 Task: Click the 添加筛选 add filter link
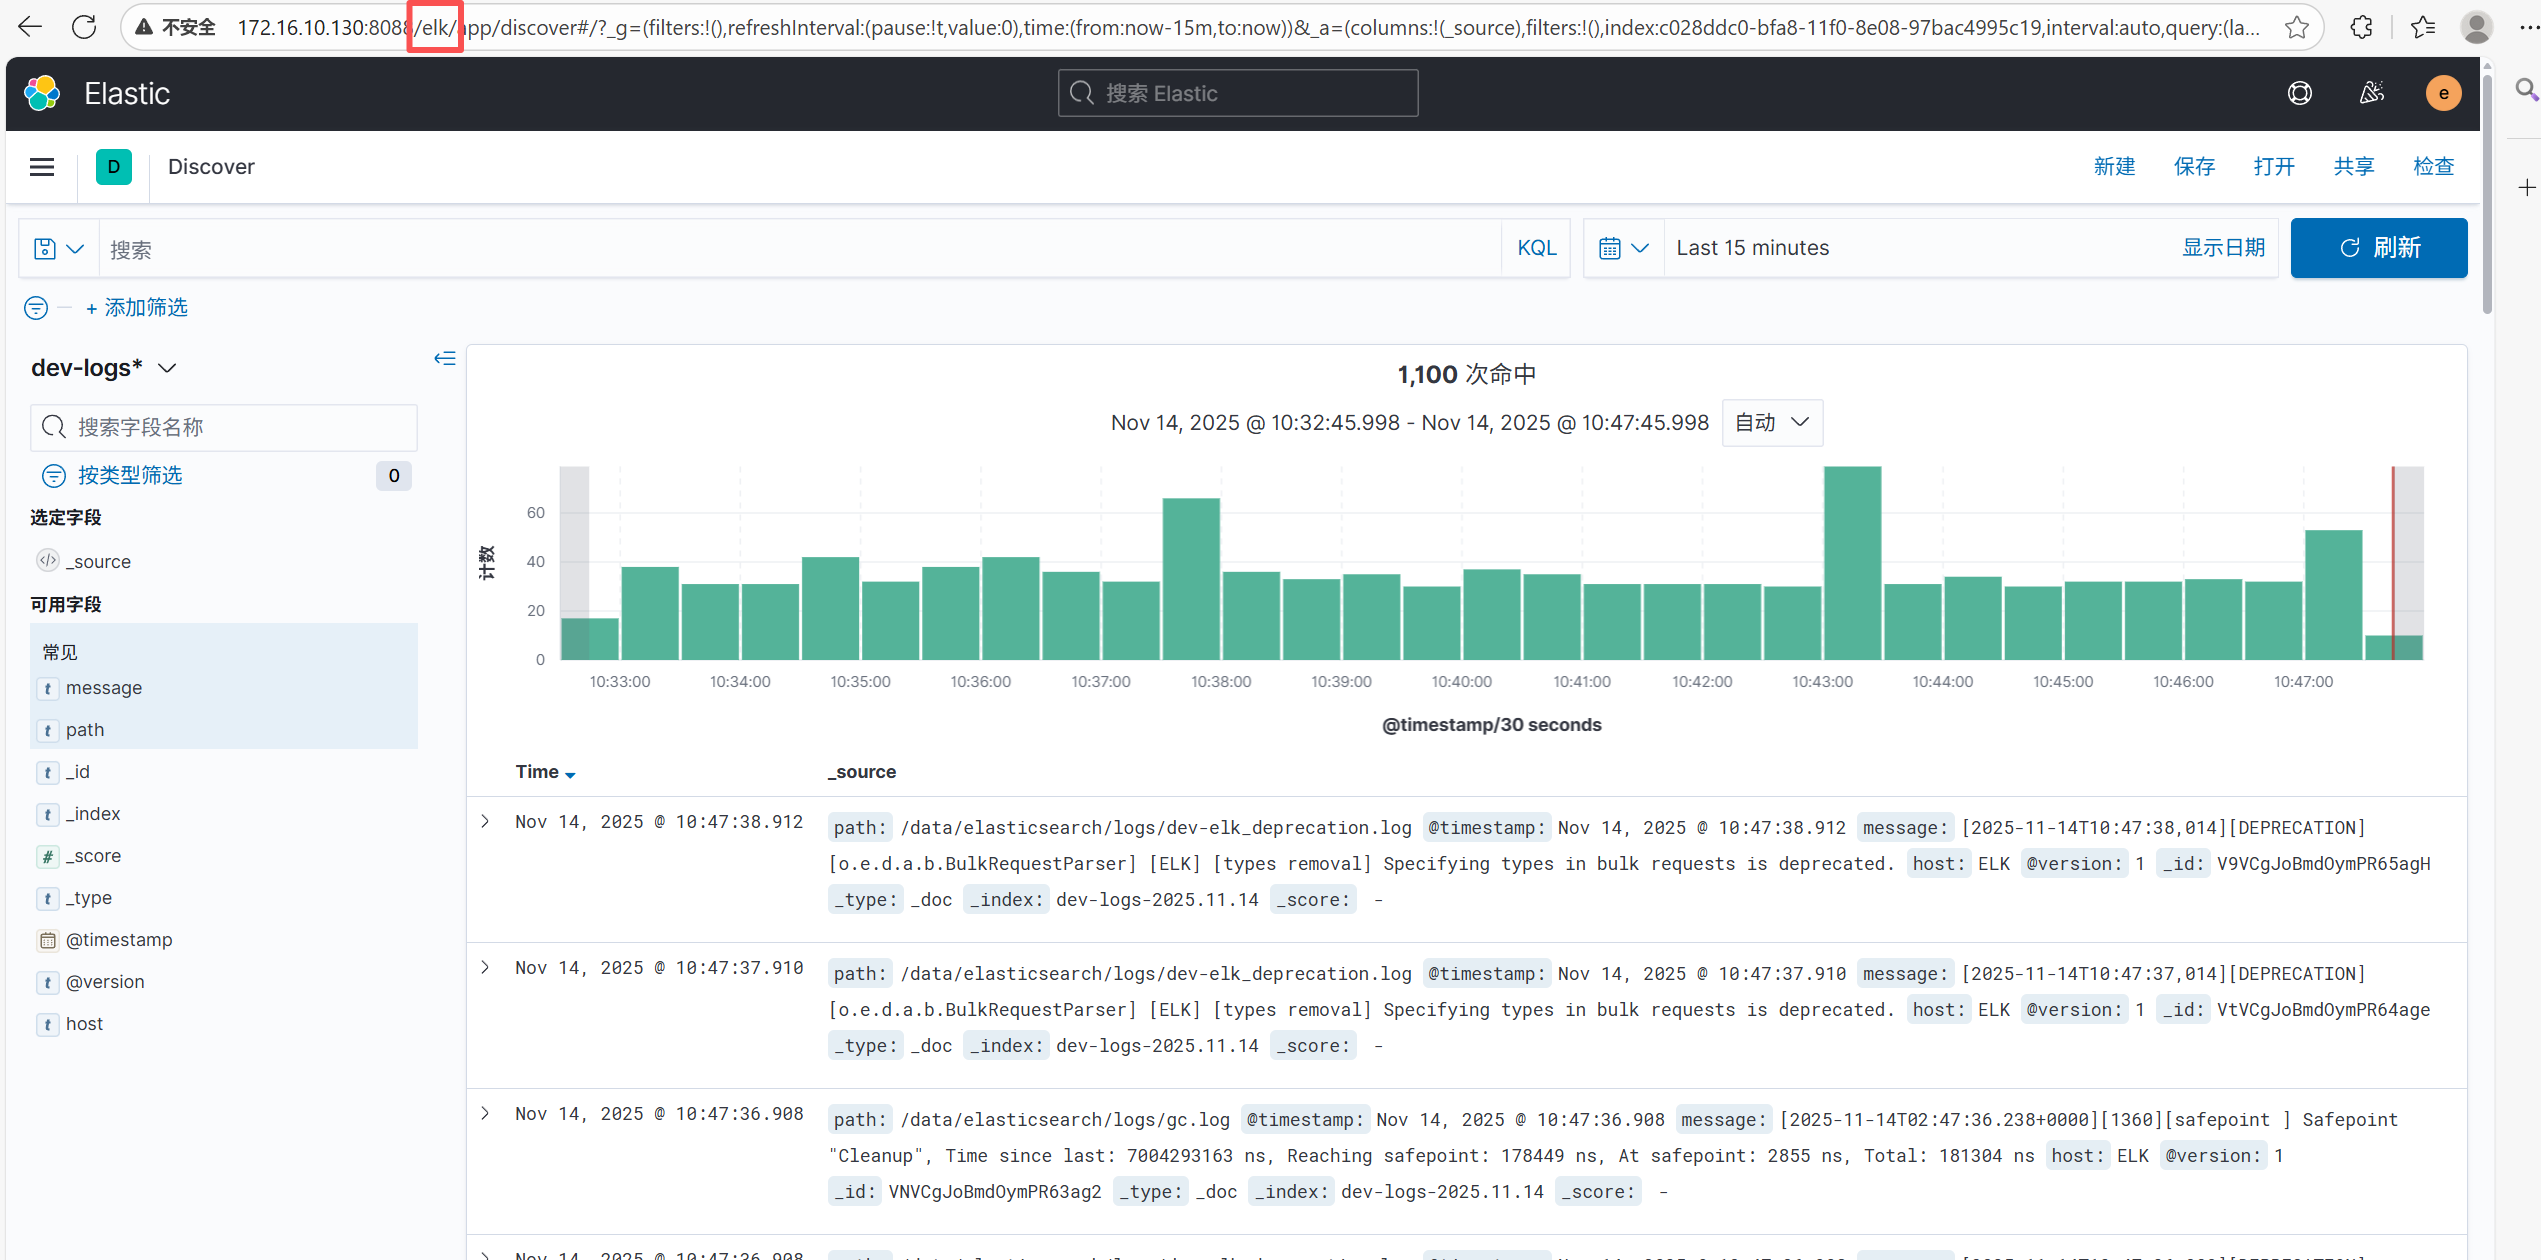(x=137, y=308)
